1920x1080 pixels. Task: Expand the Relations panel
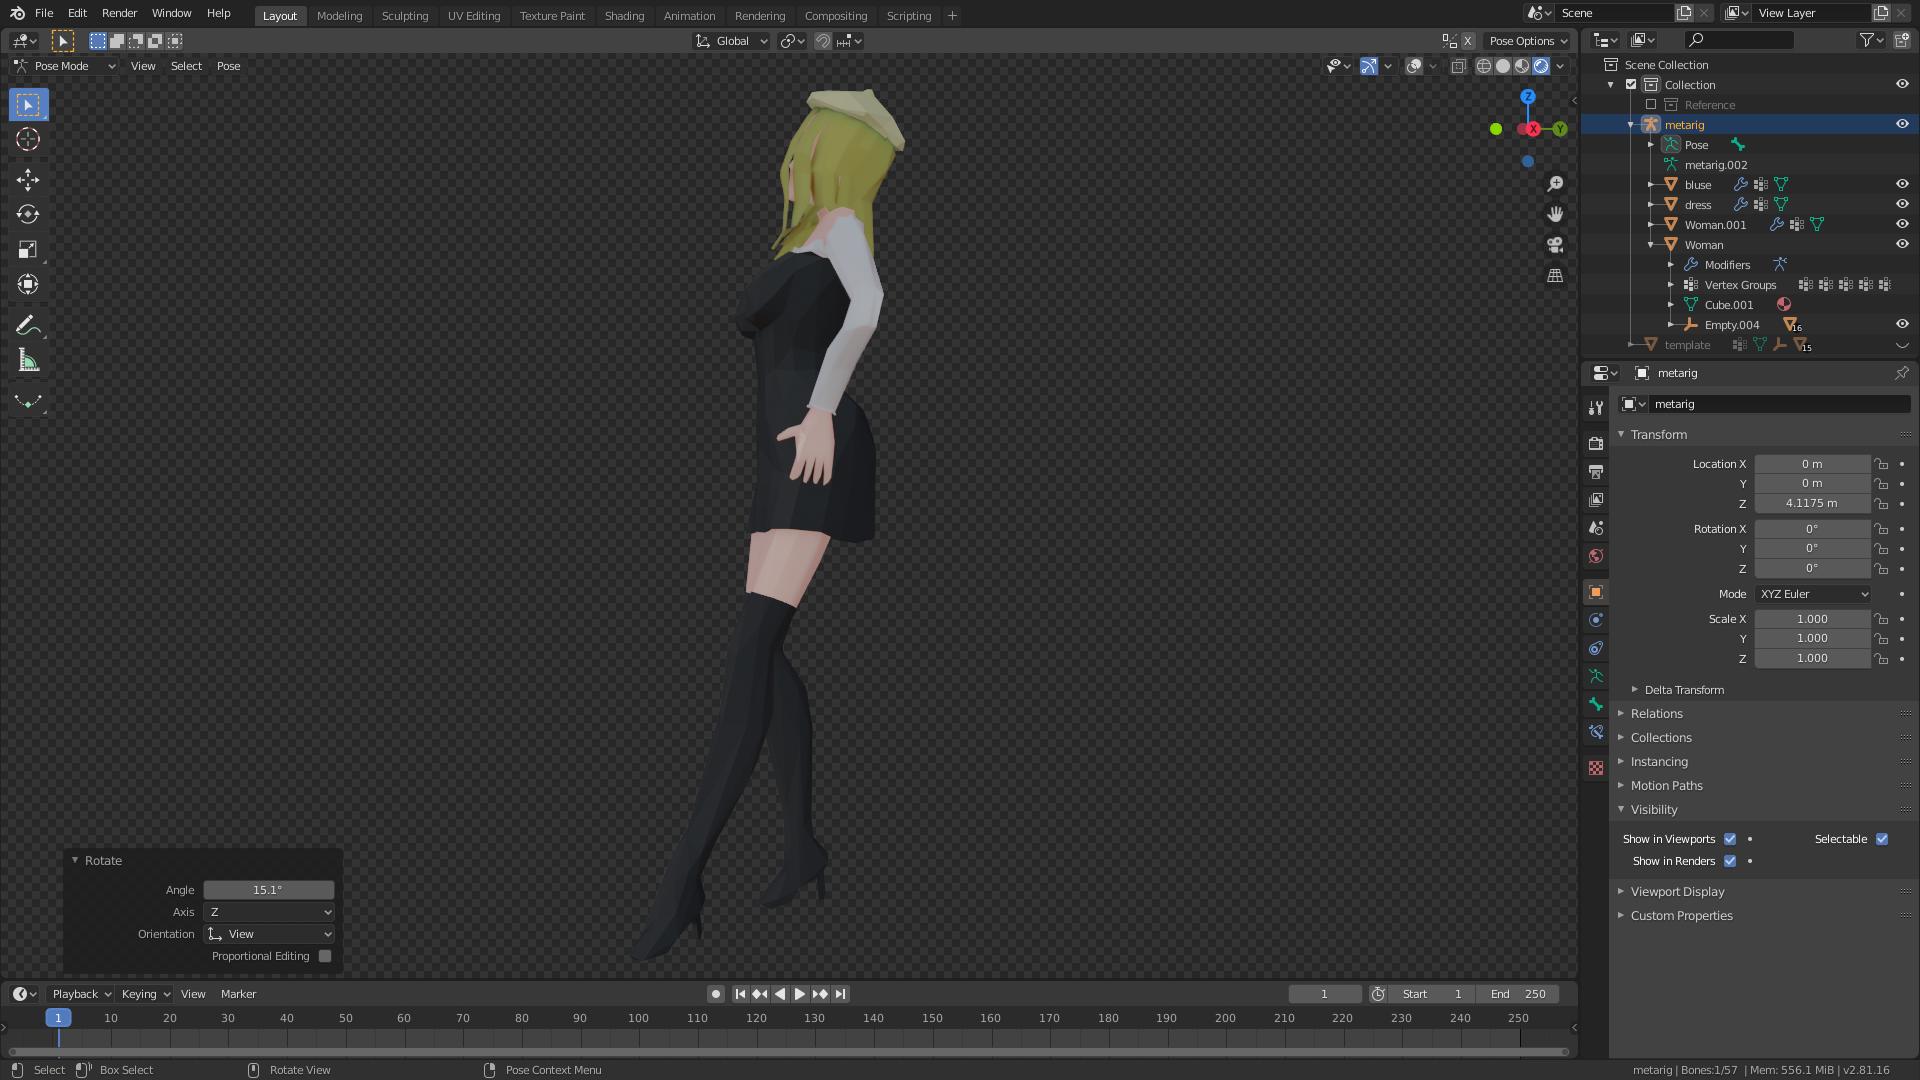tap(1656, 714)
